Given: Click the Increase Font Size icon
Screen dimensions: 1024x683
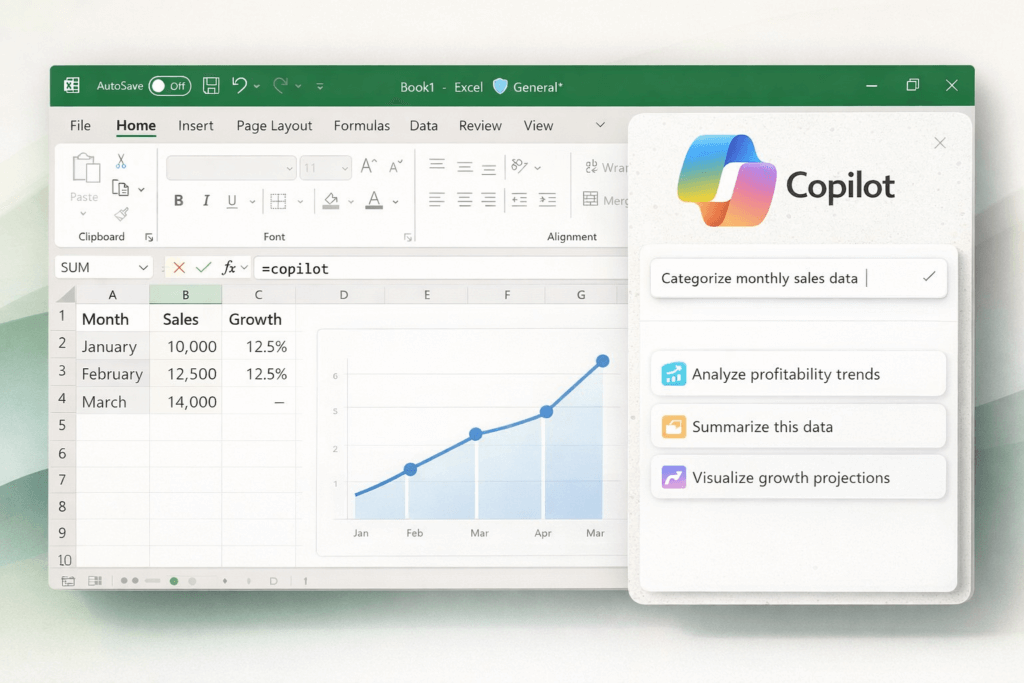Looking at the screenshot, I should tap(369, 165).
